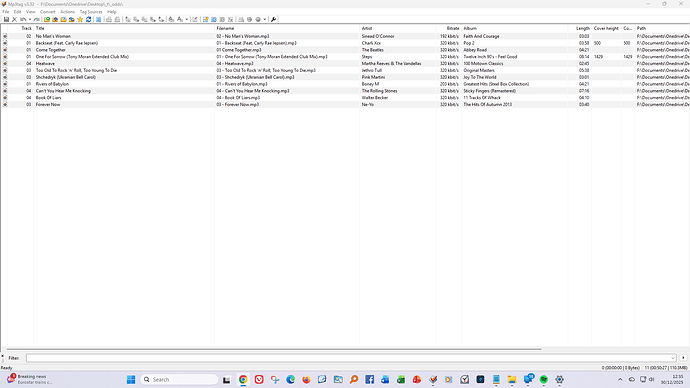The width and height of the screenshot is (690, 388).
Task: Change directory using the green folder icon
Action: pos(47,19)
